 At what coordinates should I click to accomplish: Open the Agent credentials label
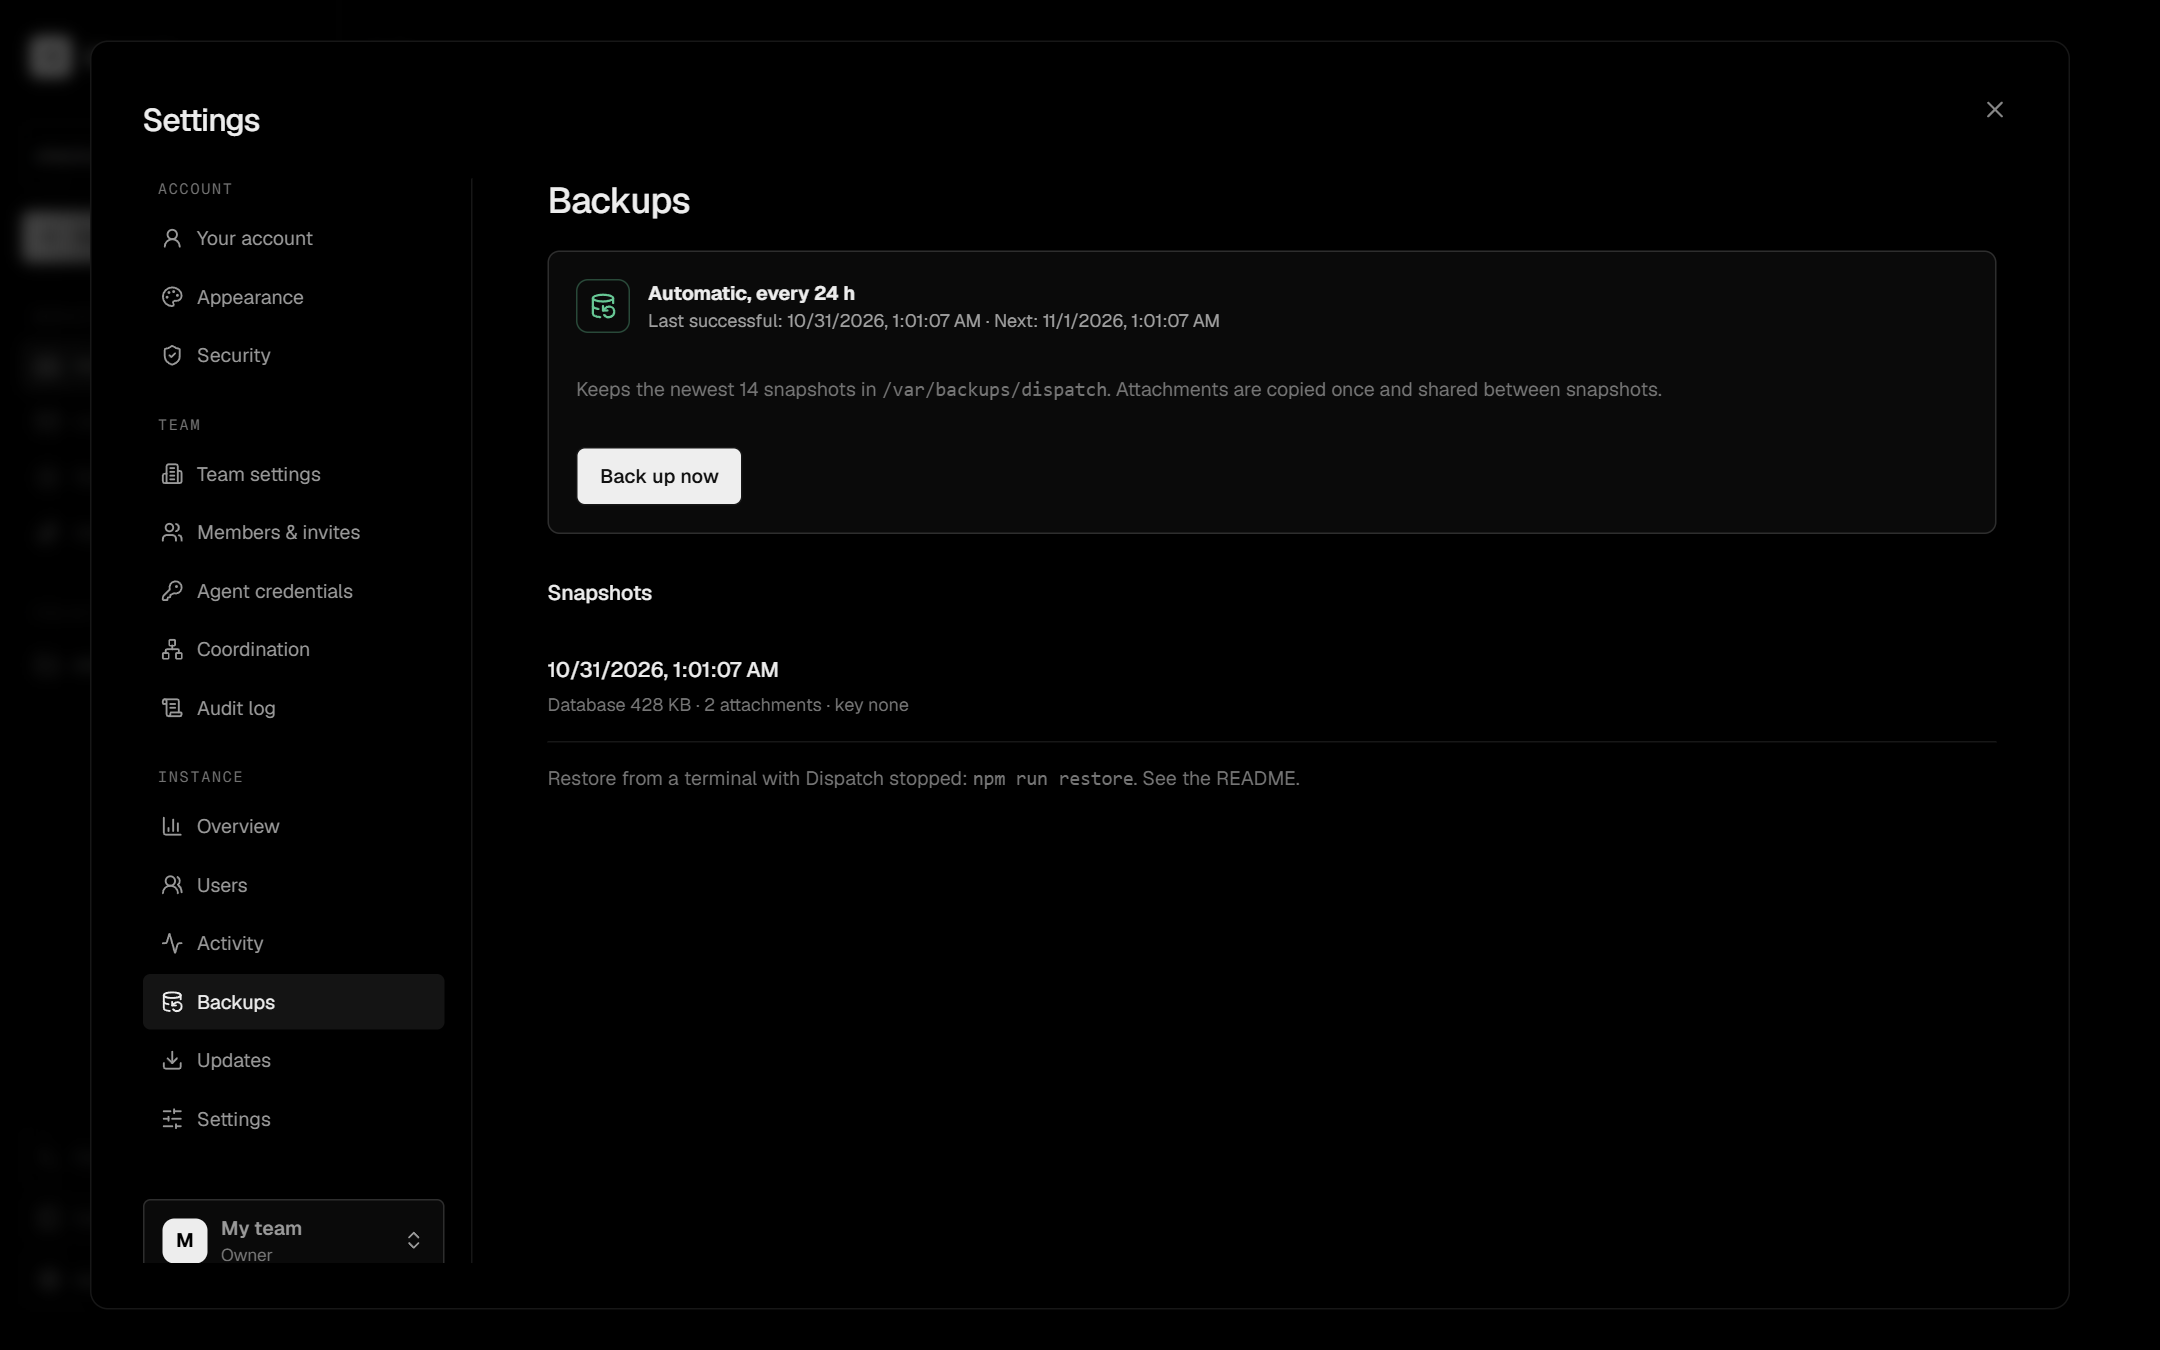pyautogui.click(x=274, y=591)
